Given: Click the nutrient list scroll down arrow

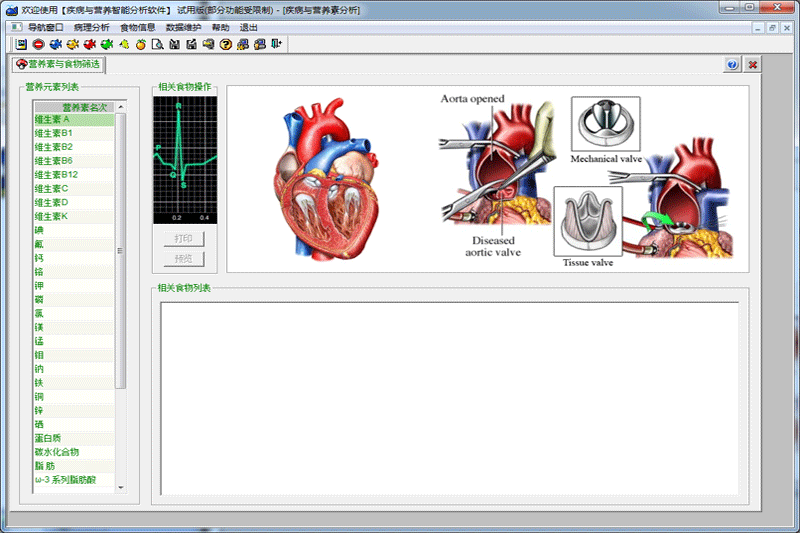Looking at the screenshot, I should pyautogui.click(x=121, y=488).
